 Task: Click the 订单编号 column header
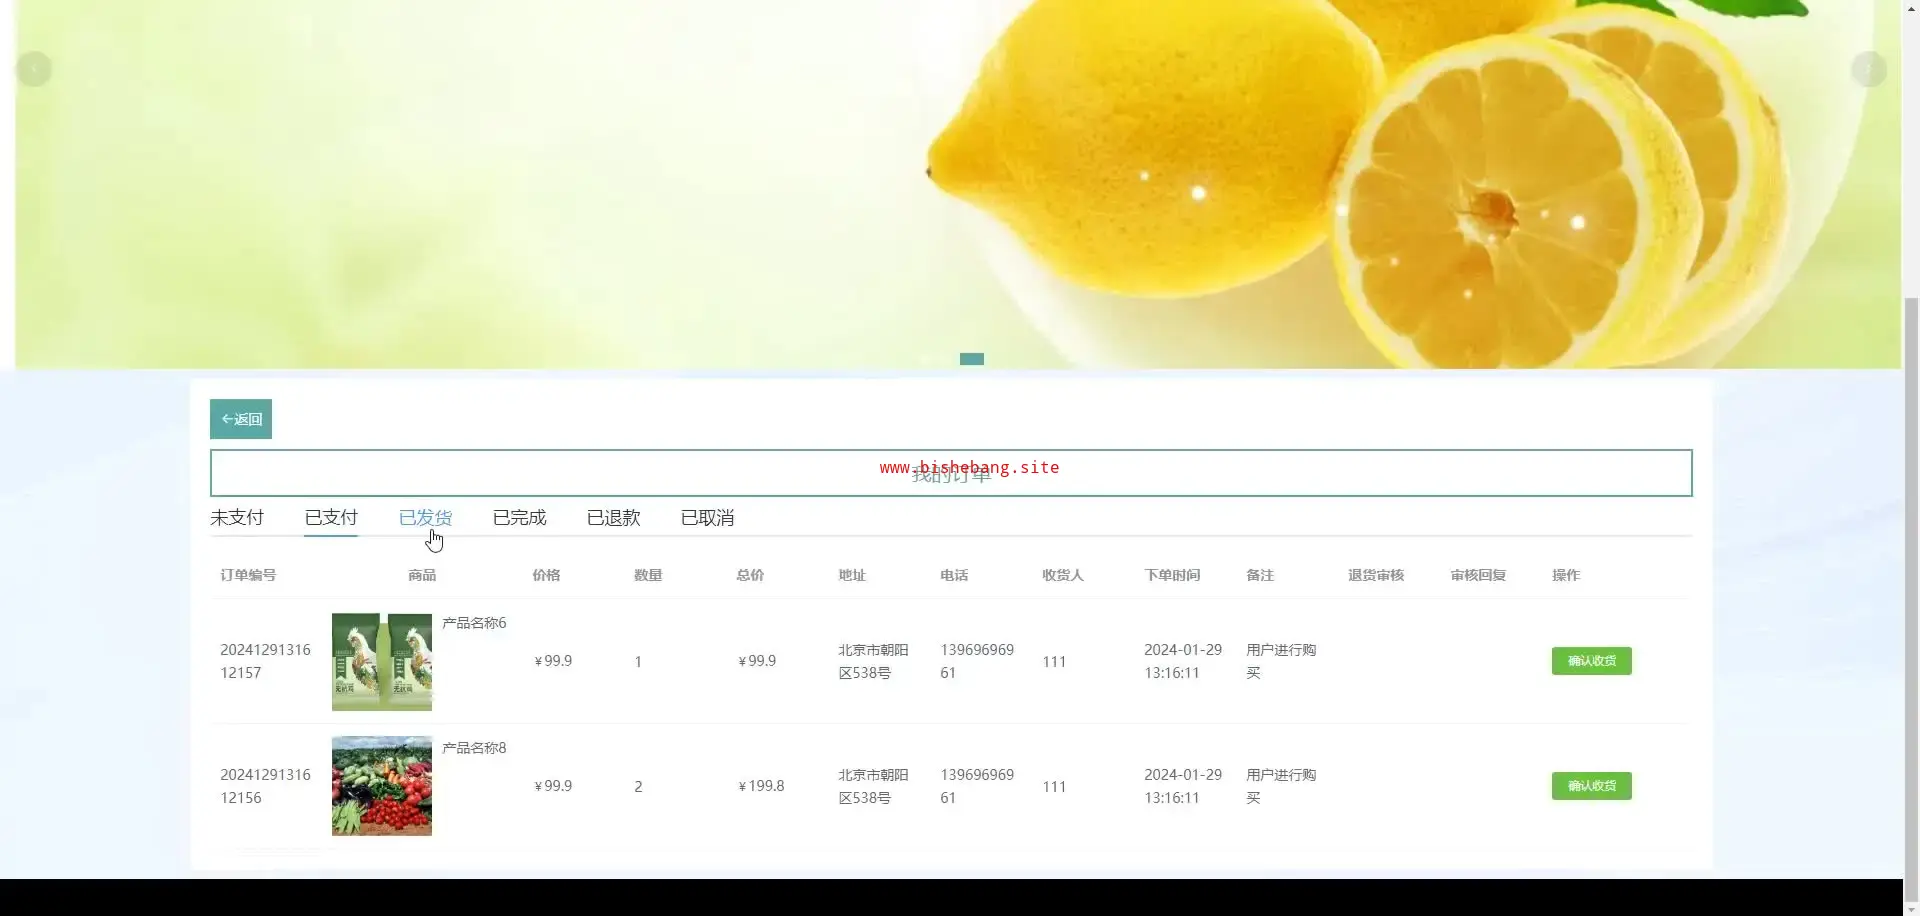(248, 575)
